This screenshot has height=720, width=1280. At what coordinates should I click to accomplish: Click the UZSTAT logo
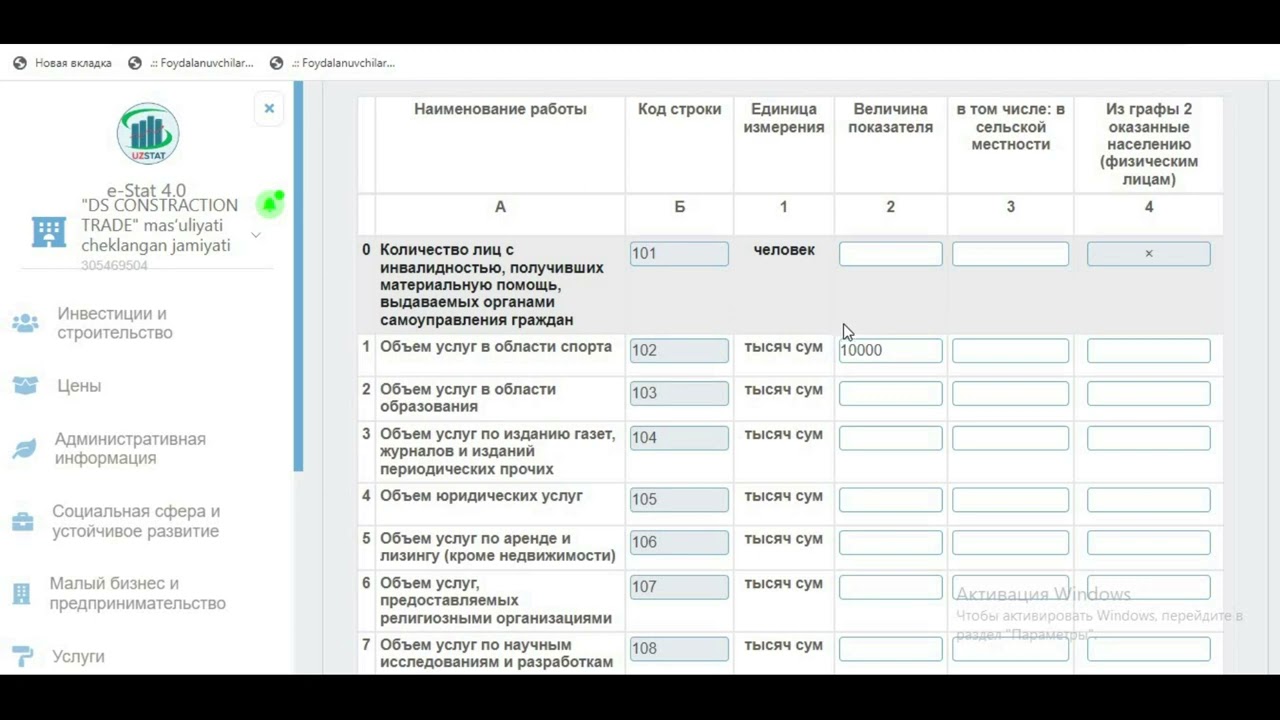148,133
